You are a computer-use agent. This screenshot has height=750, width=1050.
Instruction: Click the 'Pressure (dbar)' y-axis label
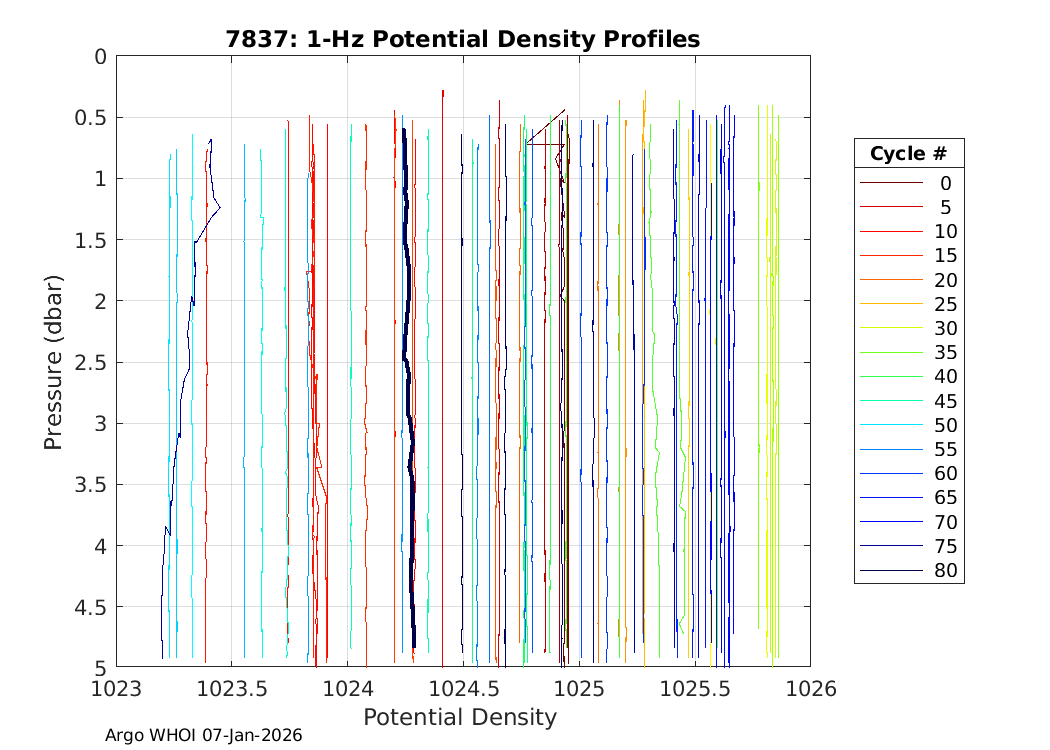coord(54,361)
